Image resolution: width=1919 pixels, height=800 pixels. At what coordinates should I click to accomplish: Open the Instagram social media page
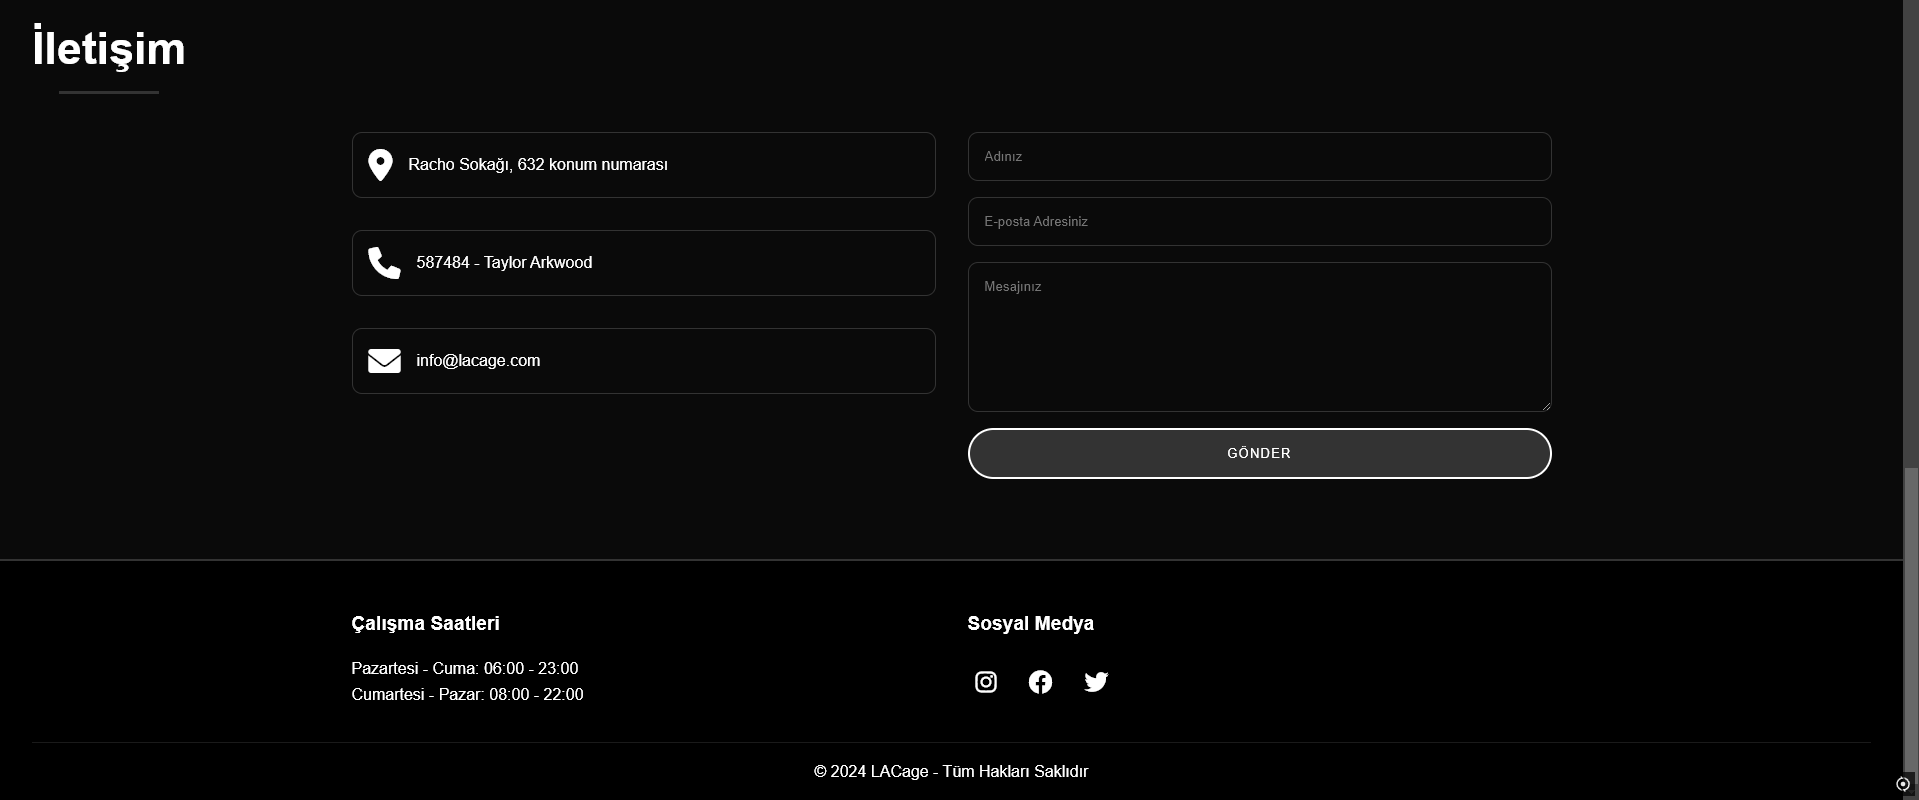click(985, 682)
